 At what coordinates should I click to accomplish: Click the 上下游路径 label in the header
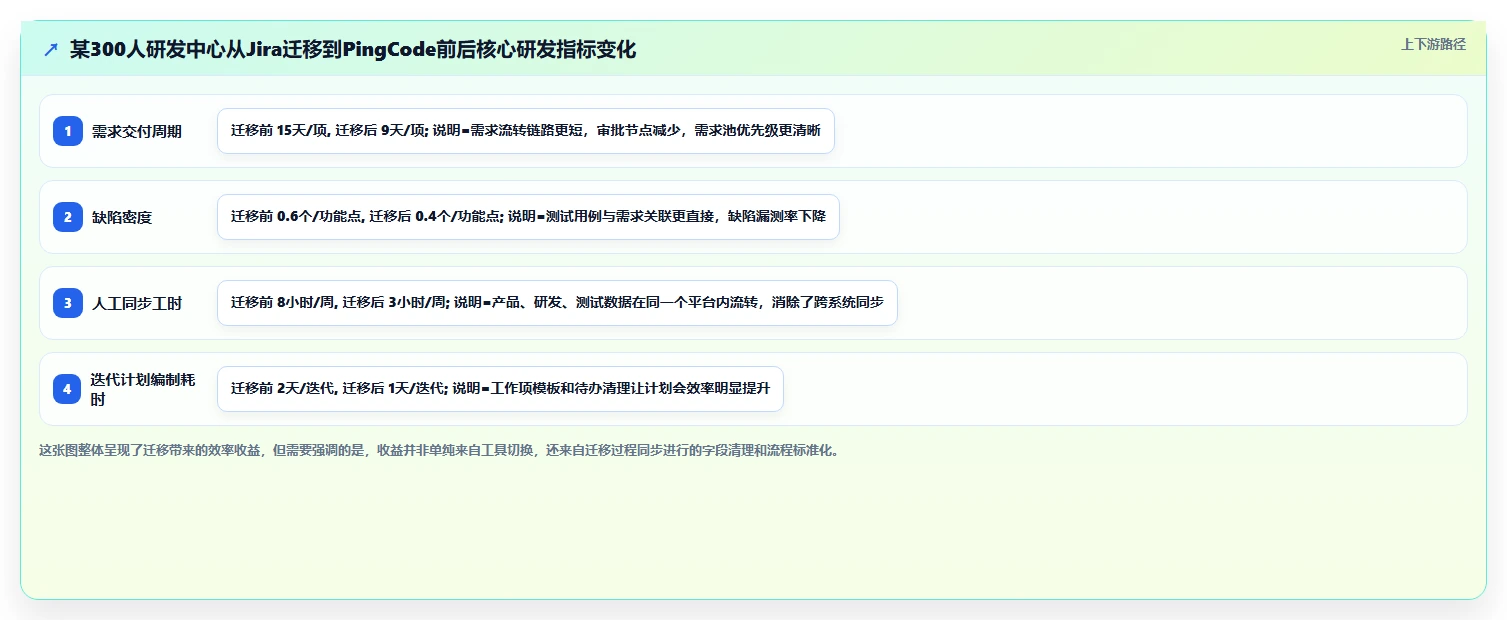coord(1433,44)
